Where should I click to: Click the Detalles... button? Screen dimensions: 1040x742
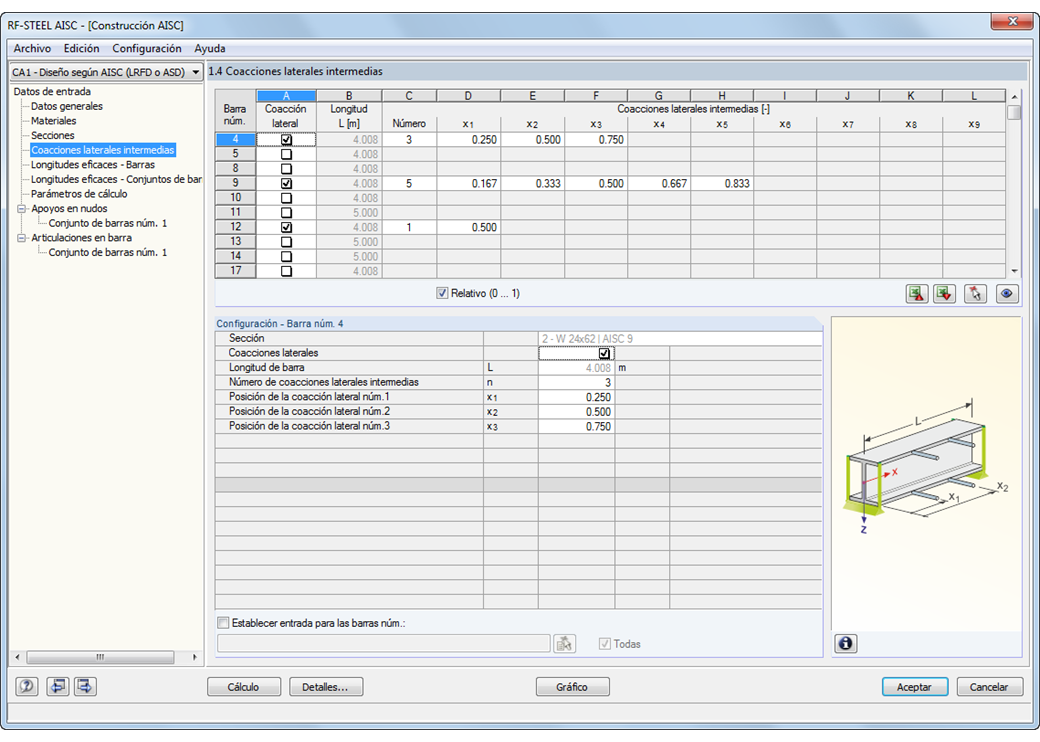(x=326, y=687)
